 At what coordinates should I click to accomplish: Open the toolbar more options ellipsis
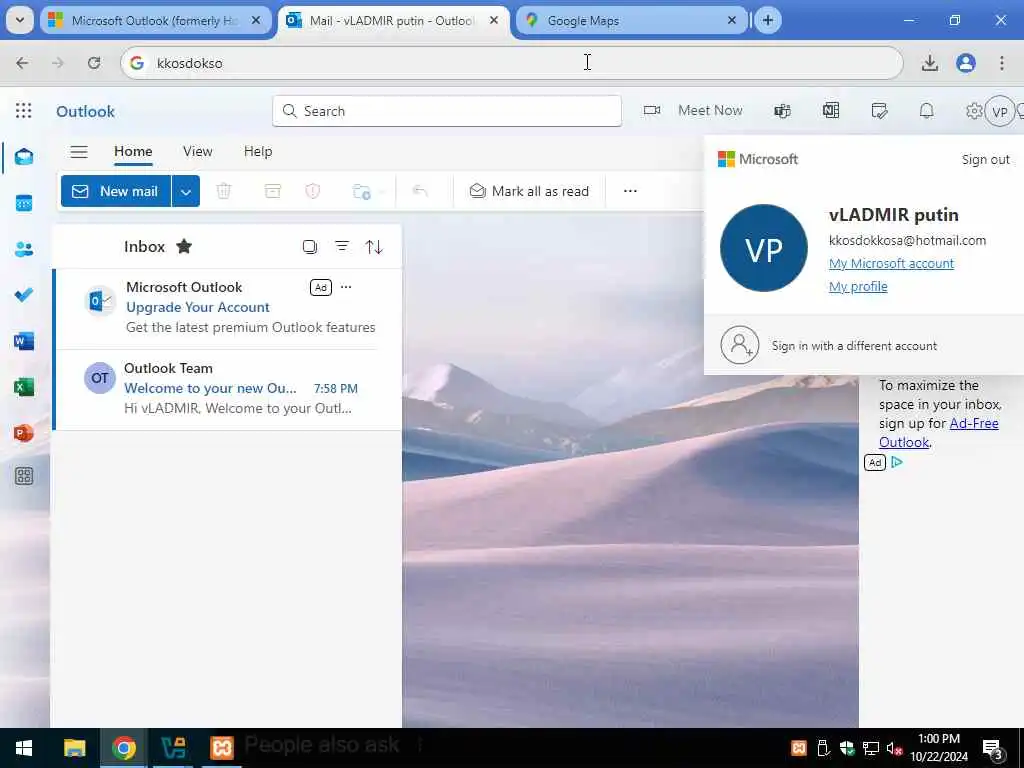630,191
